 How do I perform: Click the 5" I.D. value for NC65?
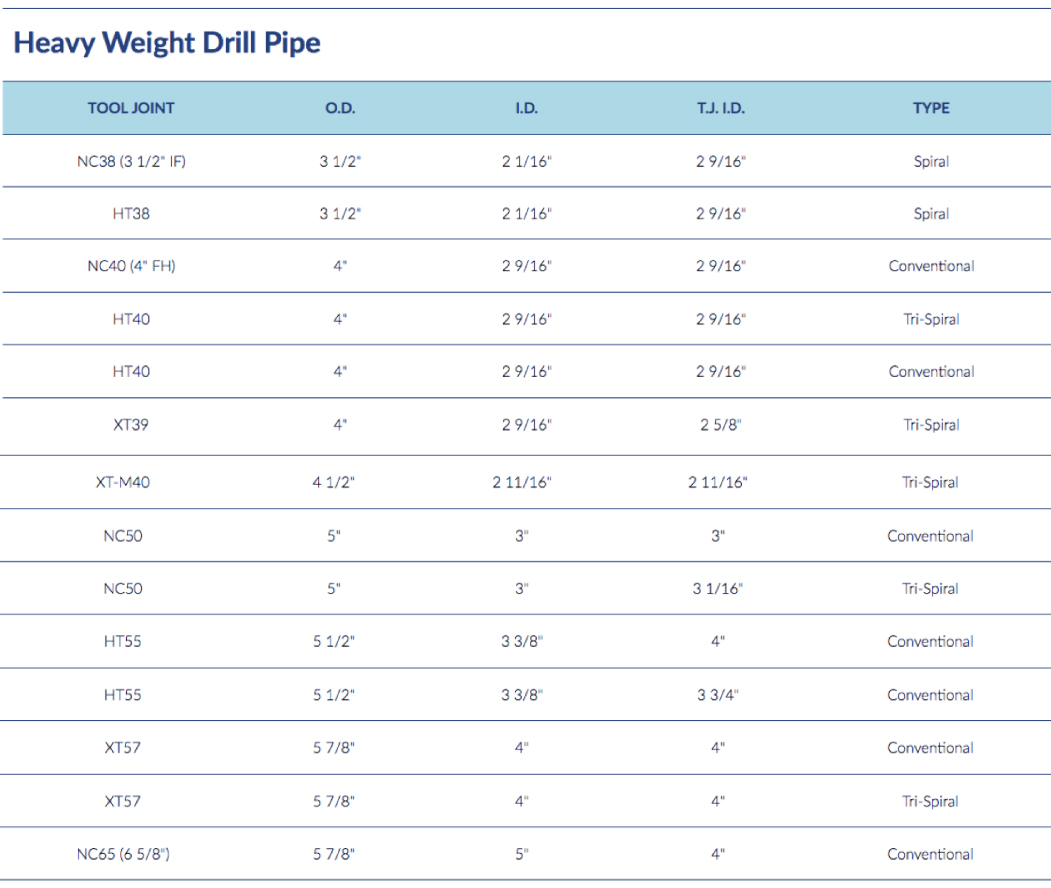521,854
